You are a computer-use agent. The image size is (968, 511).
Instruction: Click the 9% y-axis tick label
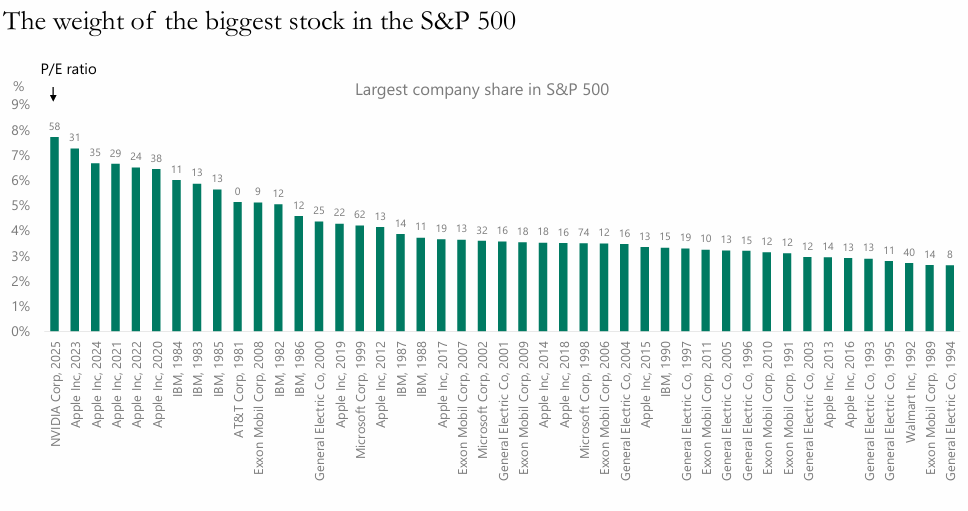click(x=19, y=104)
